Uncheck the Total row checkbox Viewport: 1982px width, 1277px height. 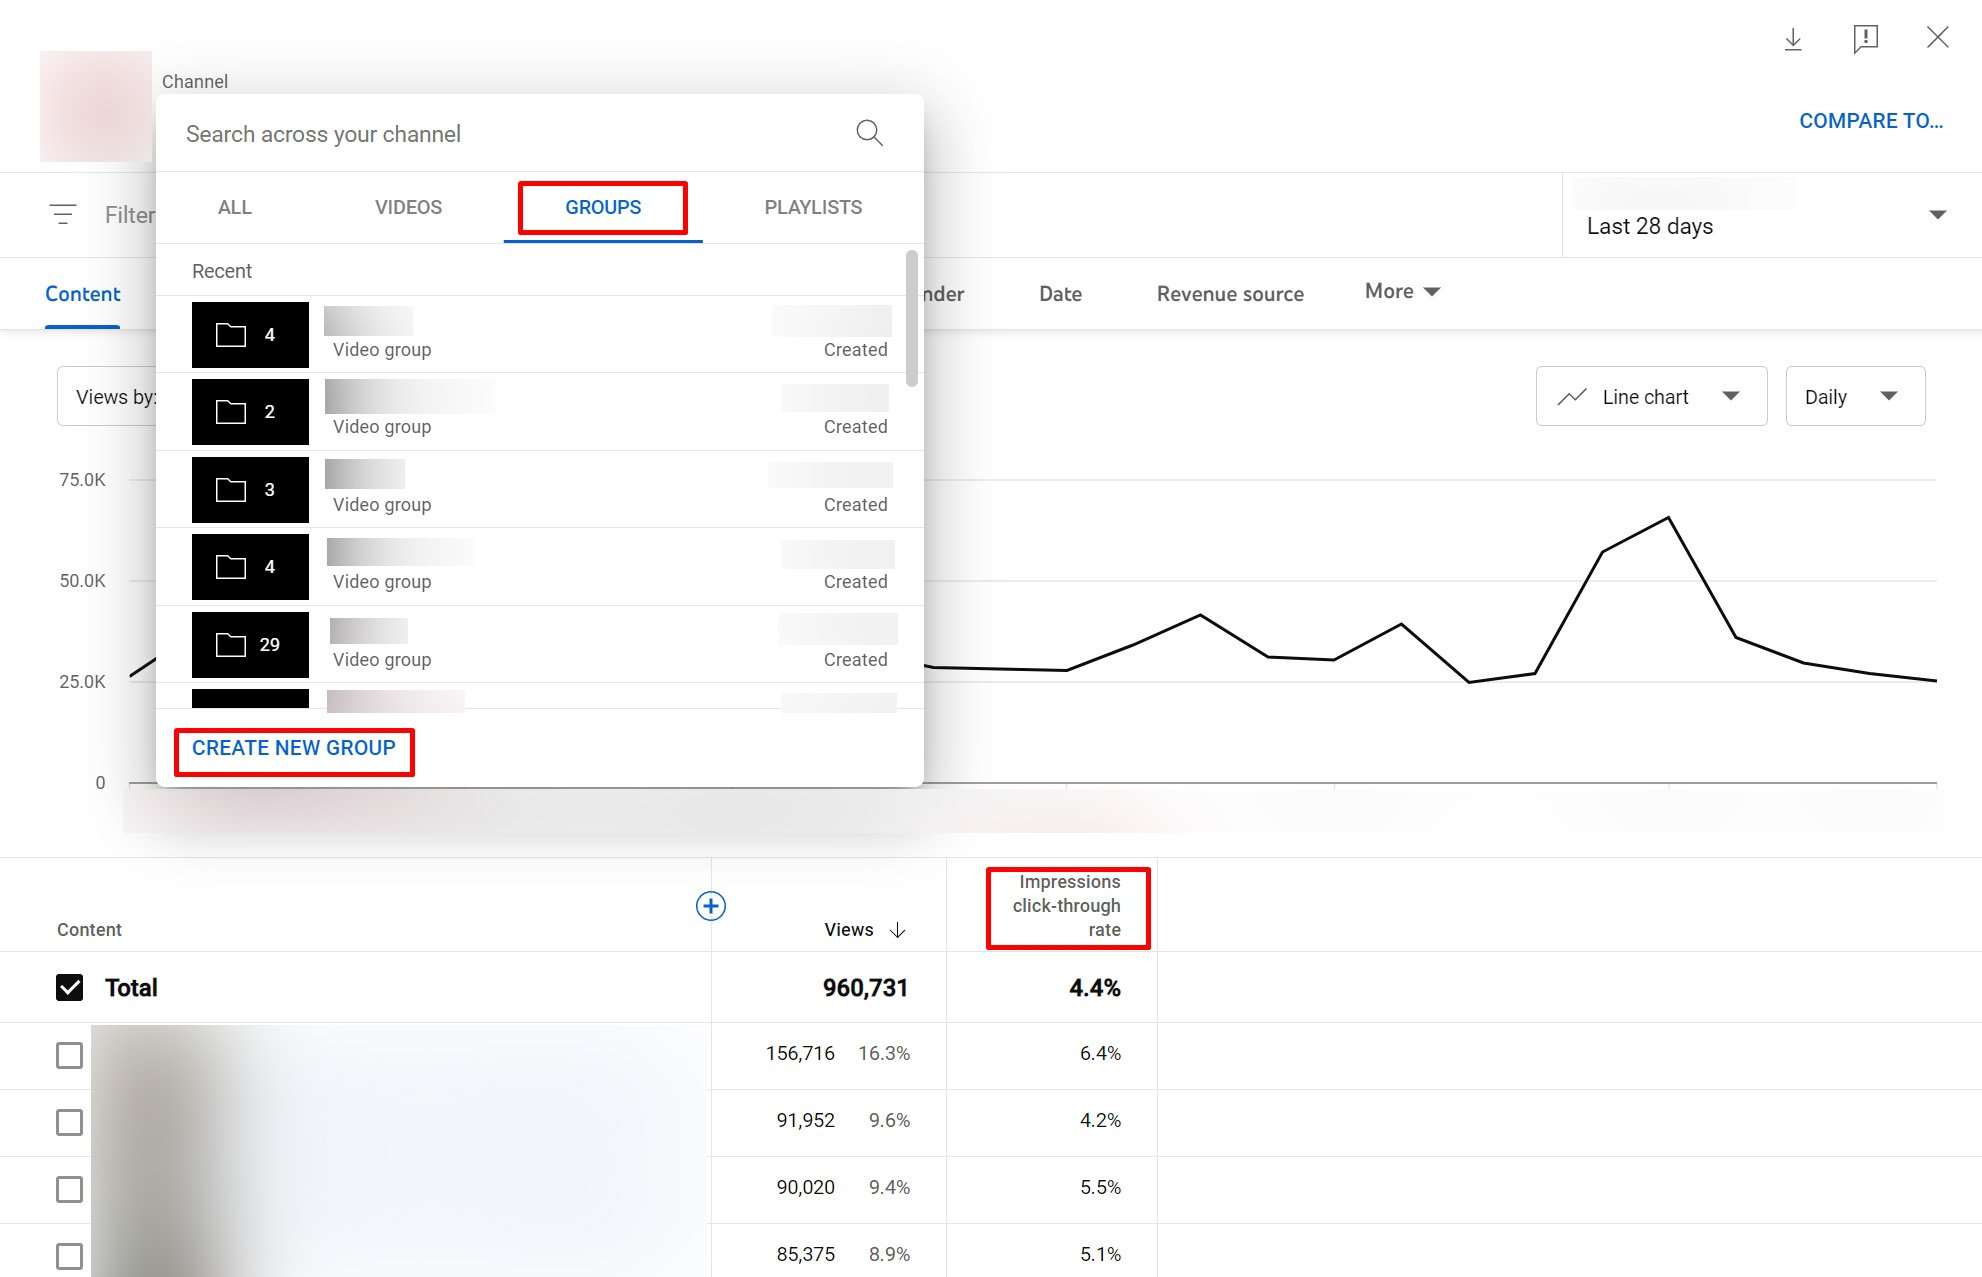click(x=69, y=988)
